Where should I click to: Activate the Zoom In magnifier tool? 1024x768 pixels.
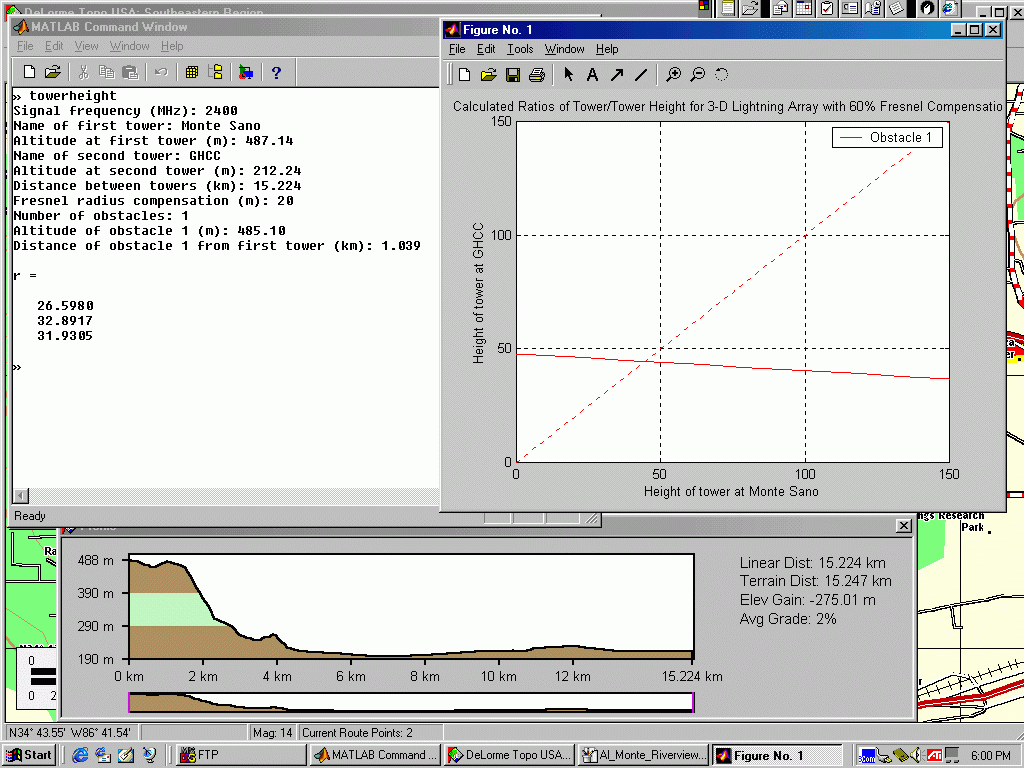tap(673, 75)
